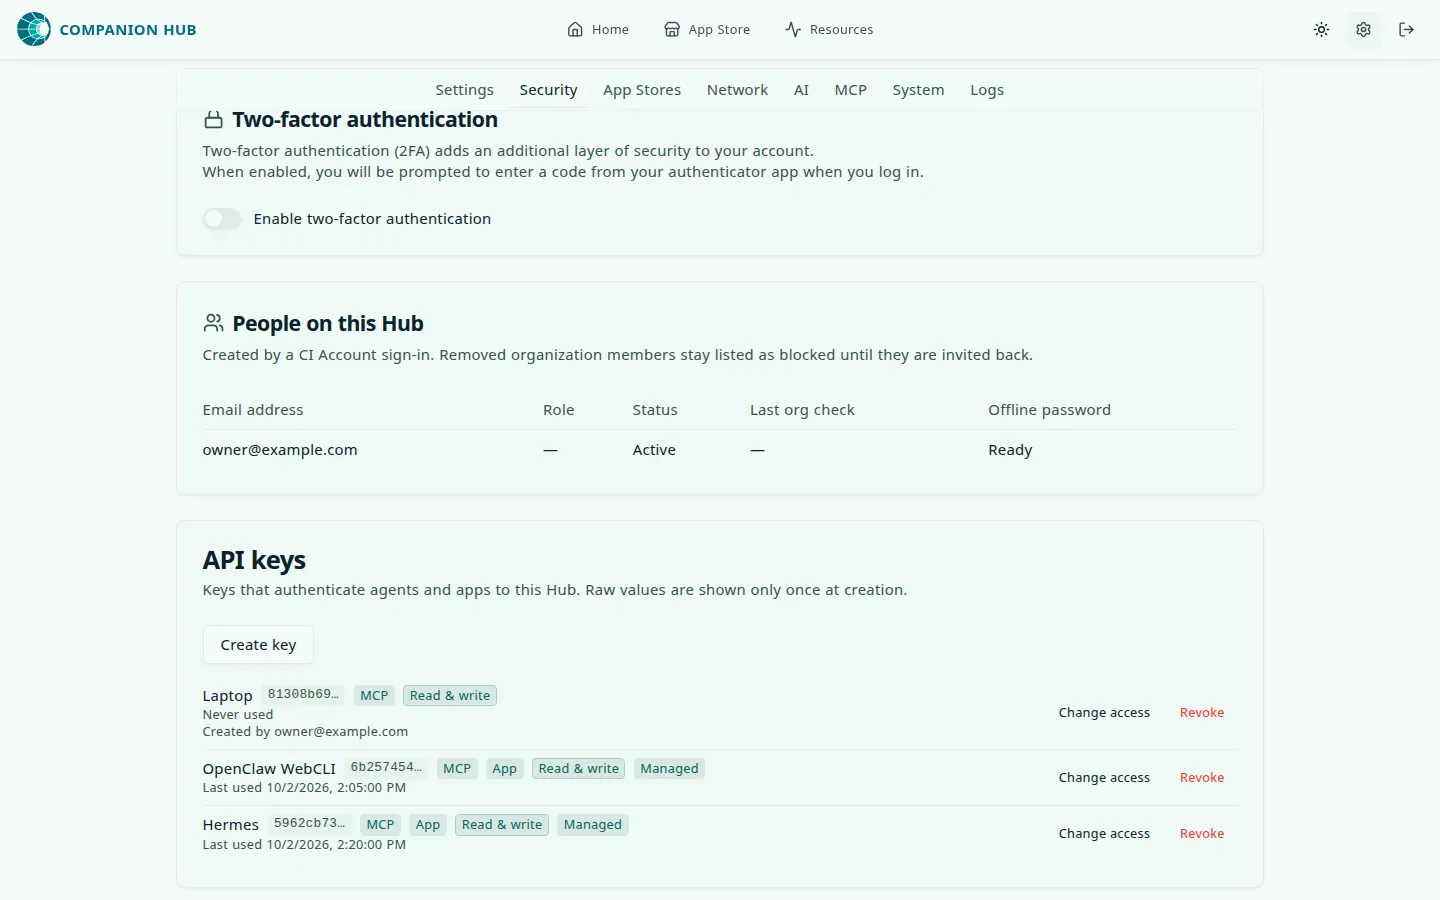Viewport: 1440px width, 900px height.
Task: Click the log out icon
Action: [x=1406, y=30]
